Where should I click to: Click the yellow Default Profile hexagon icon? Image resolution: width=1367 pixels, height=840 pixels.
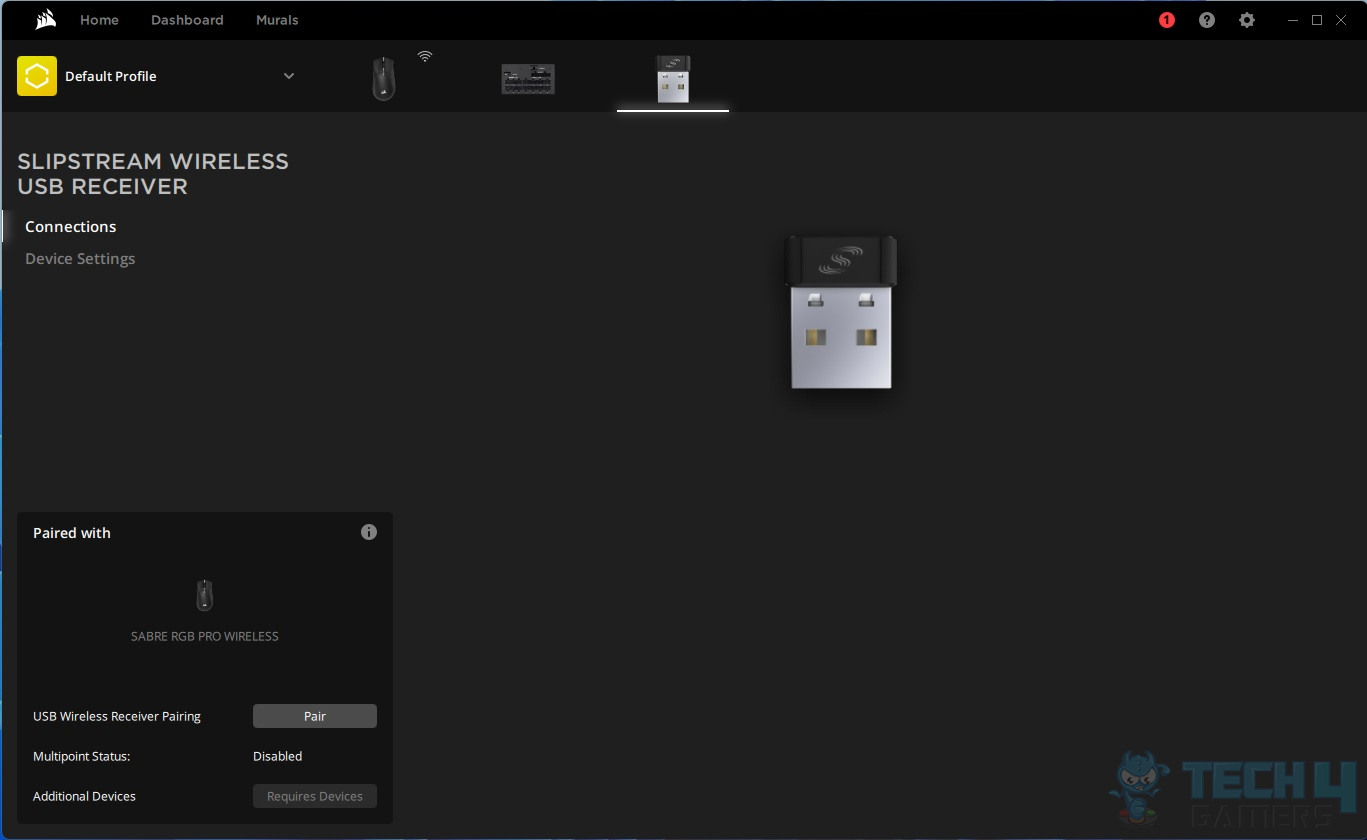(37, 76)
